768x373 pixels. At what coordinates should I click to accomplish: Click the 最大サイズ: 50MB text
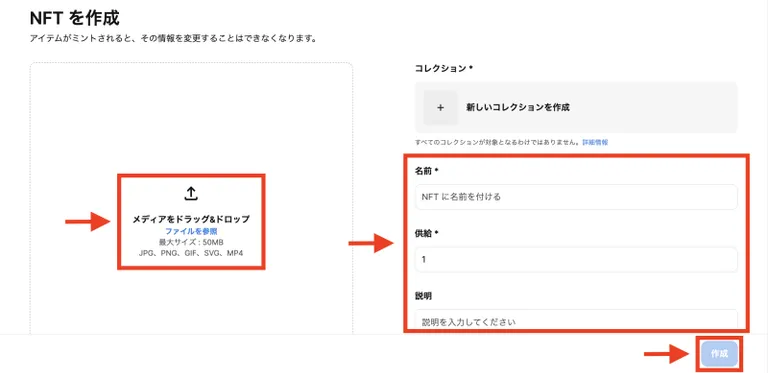click(191, 242)
